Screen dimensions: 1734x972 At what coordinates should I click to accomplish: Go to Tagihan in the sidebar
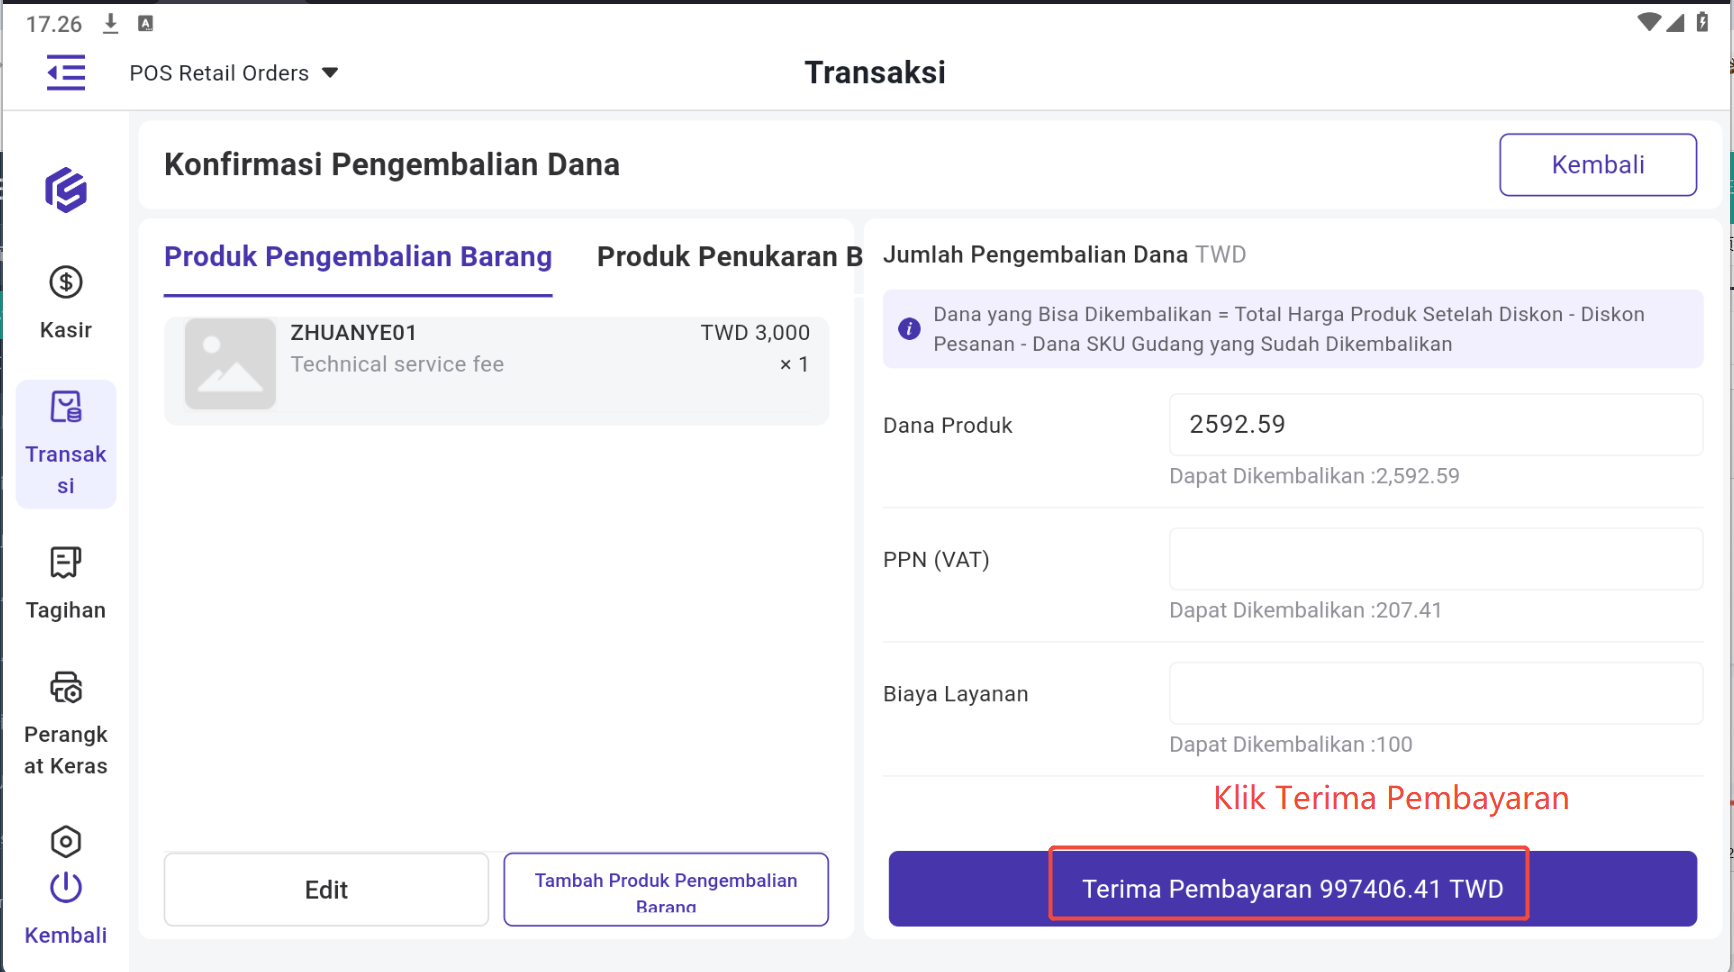point(66,584)
